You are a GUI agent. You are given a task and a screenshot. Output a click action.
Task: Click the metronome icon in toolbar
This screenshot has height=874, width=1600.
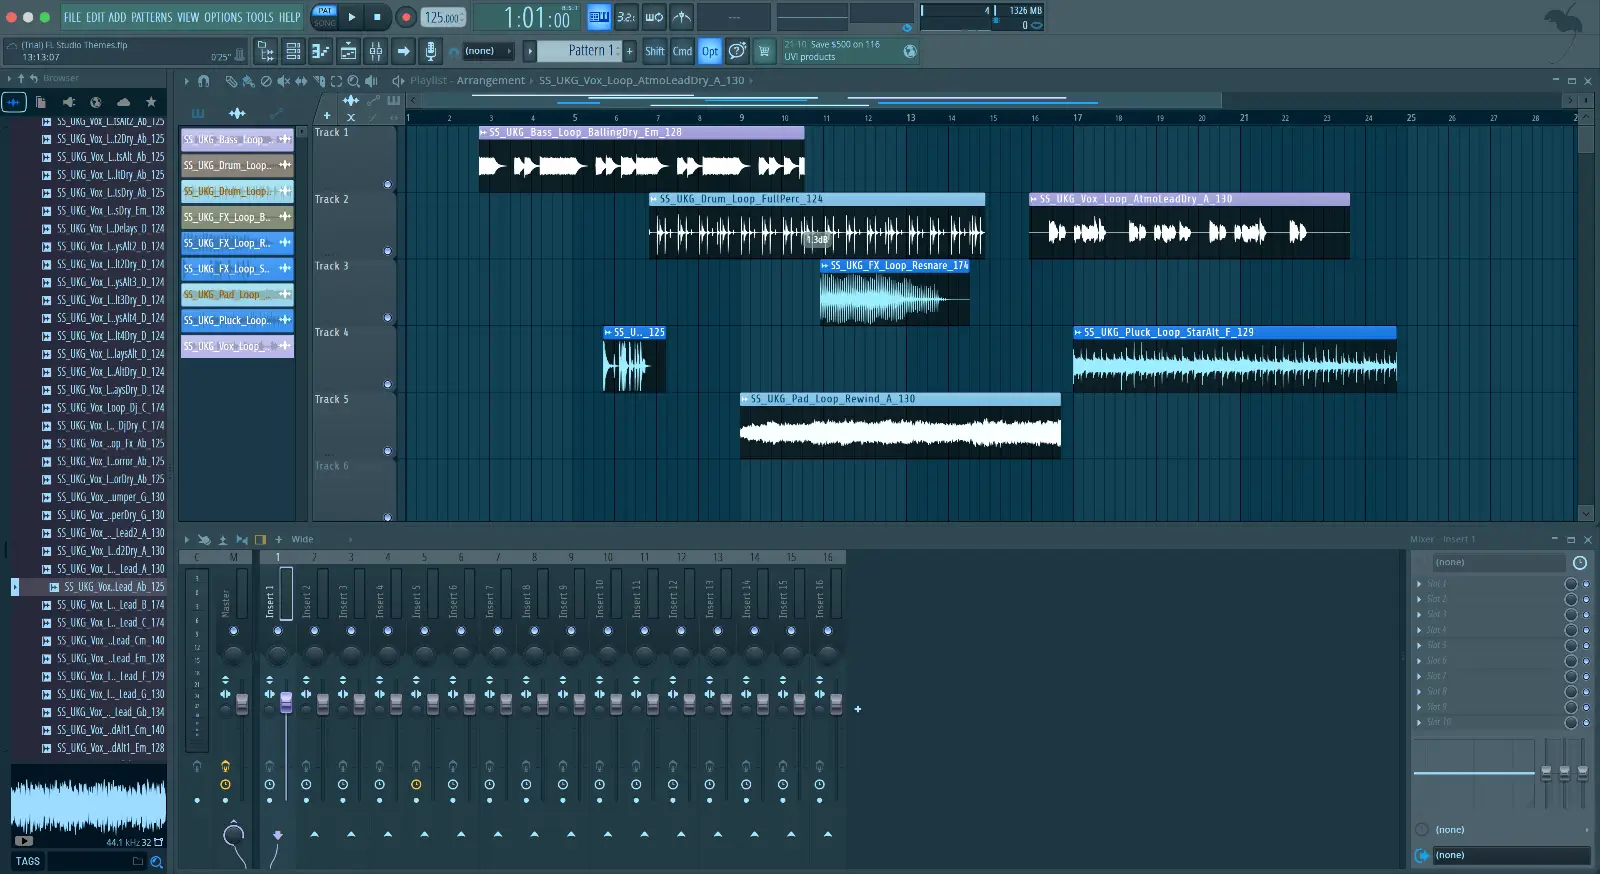click(x=682, y=17)
